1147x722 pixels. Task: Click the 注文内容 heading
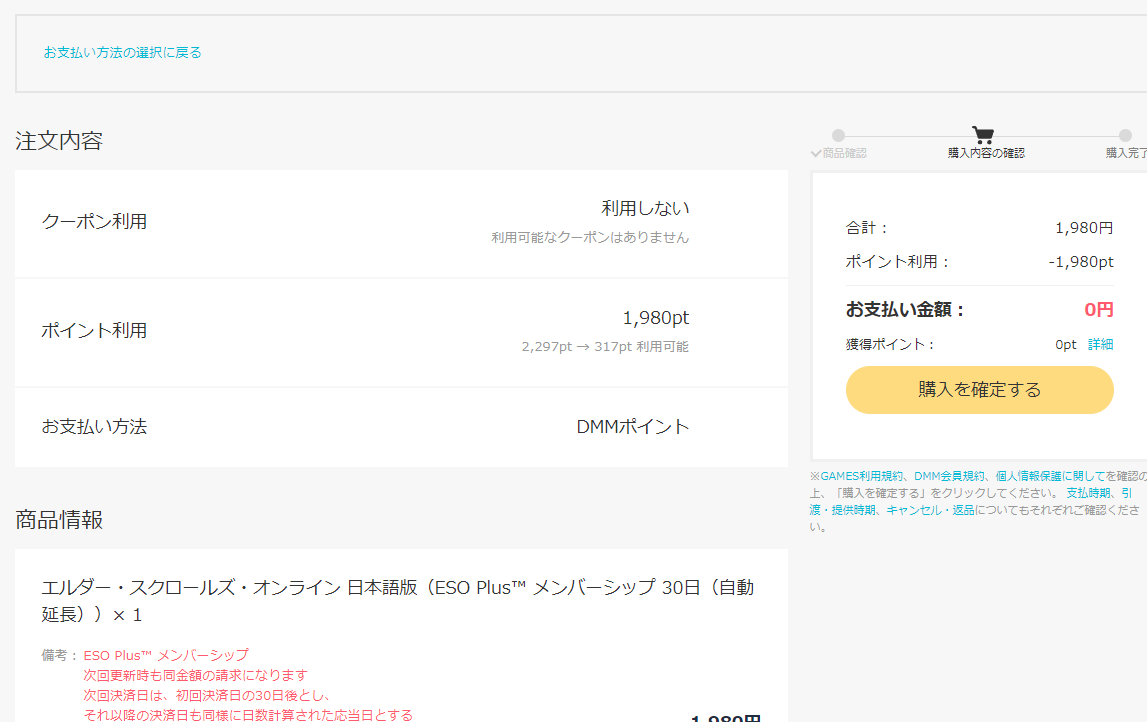tap(59, 140)
